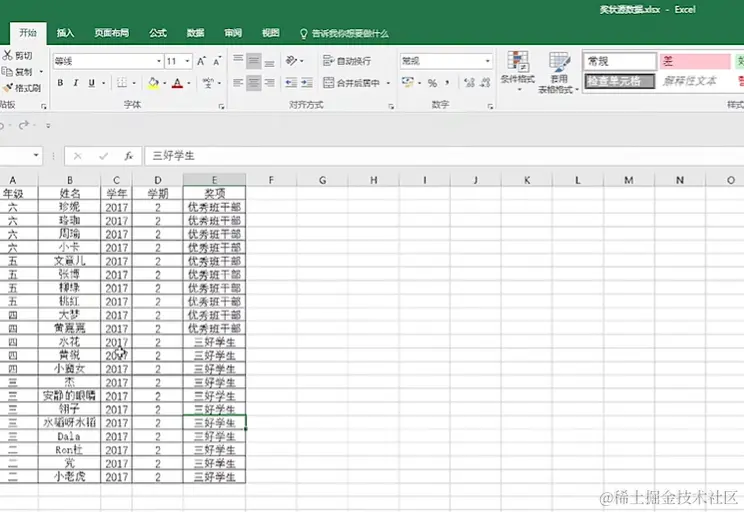The width and height of the screenshot is (744, 512).
Task: Open the customize quick access toolbar dropdown
Action: (x=48, y=126)
